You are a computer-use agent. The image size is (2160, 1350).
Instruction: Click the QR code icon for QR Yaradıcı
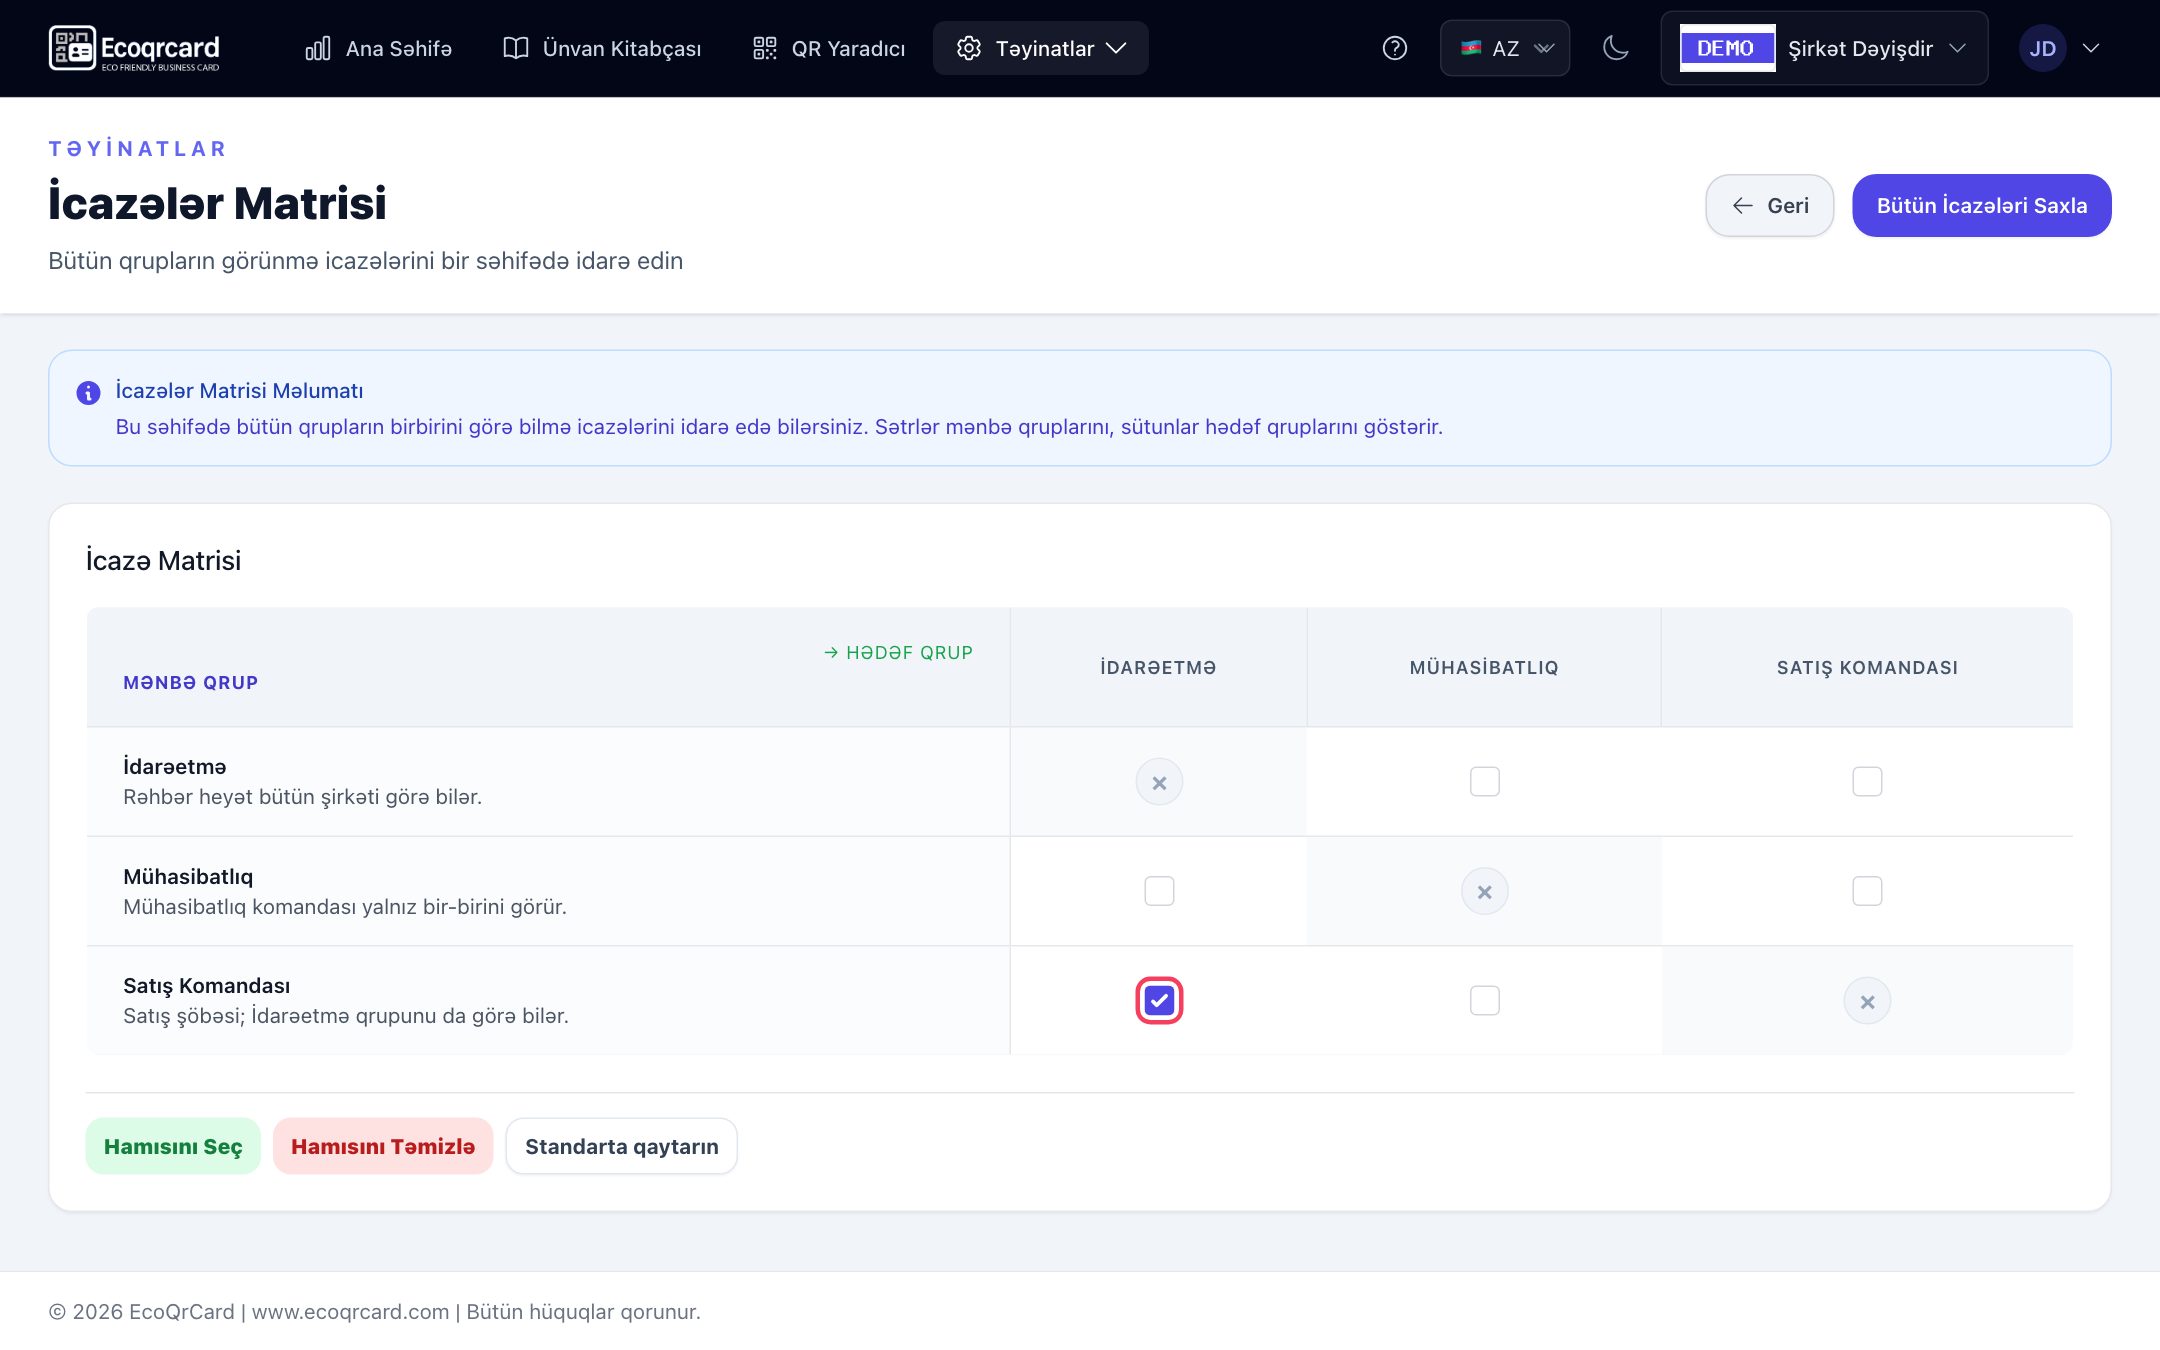click(x=765, y=48)
